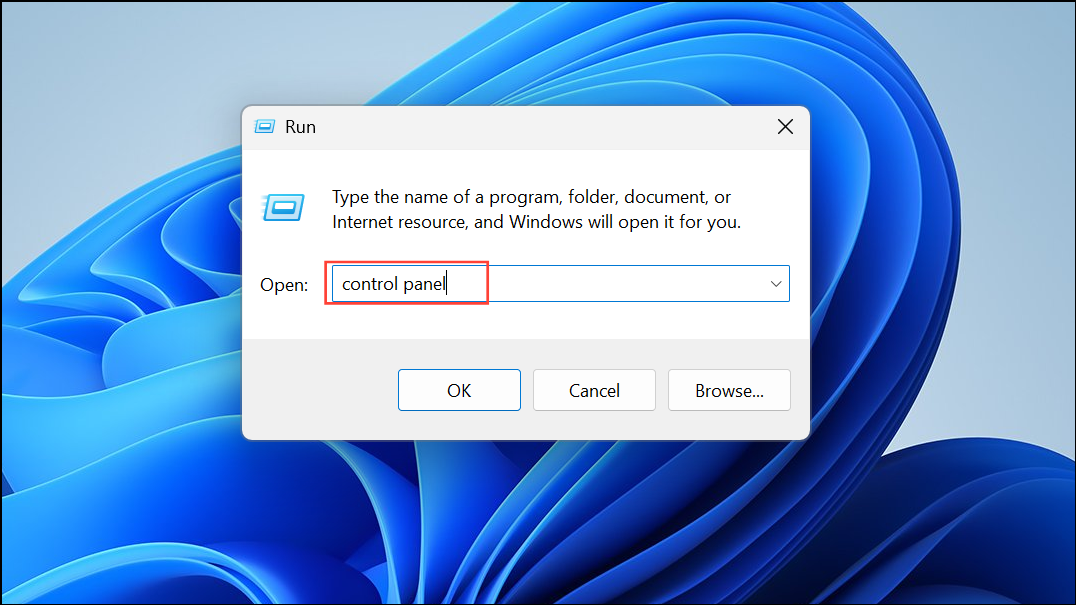Image resolution: width=1076 pixels, height=605 pixels.
Task: Click inside the highlighted red input box
Action: [405, 283]
